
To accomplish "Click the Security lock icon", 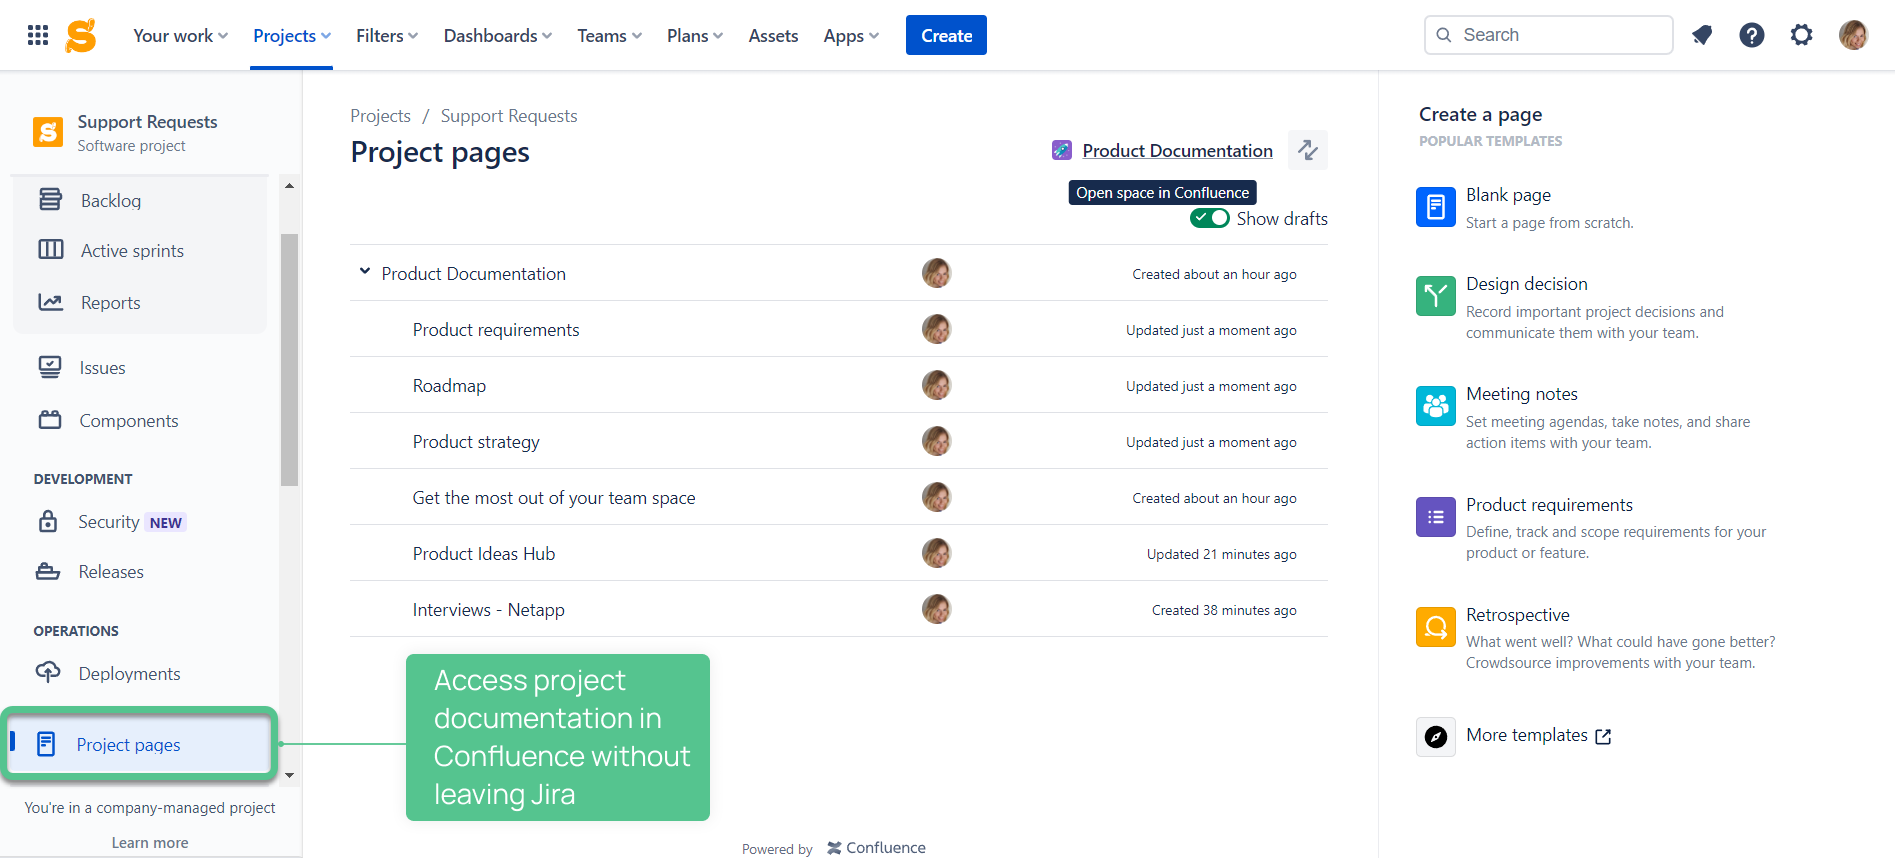I will click(48, 521).
